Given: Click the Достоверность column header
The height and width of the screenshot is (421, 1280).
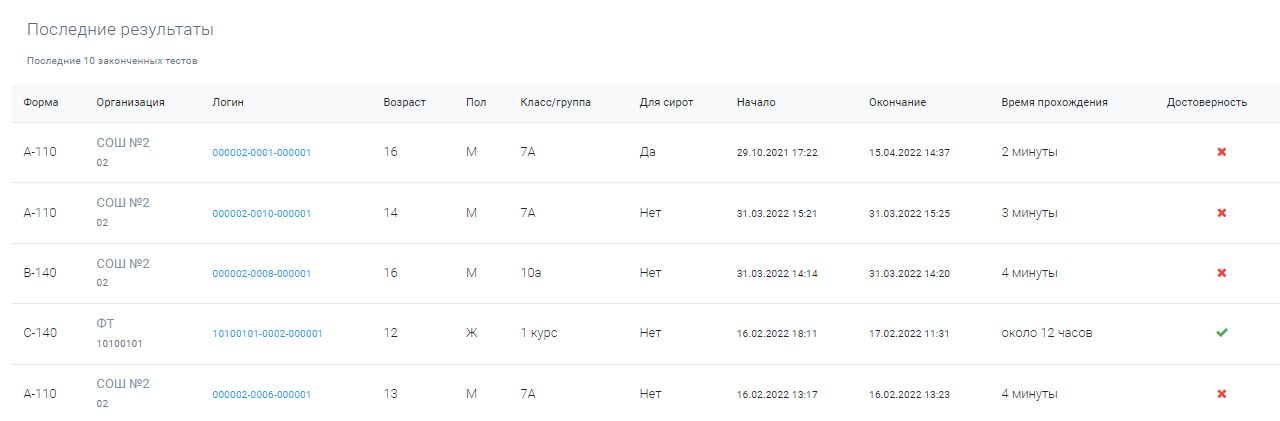Looking at the screenshot, I should coord(1207,102).
